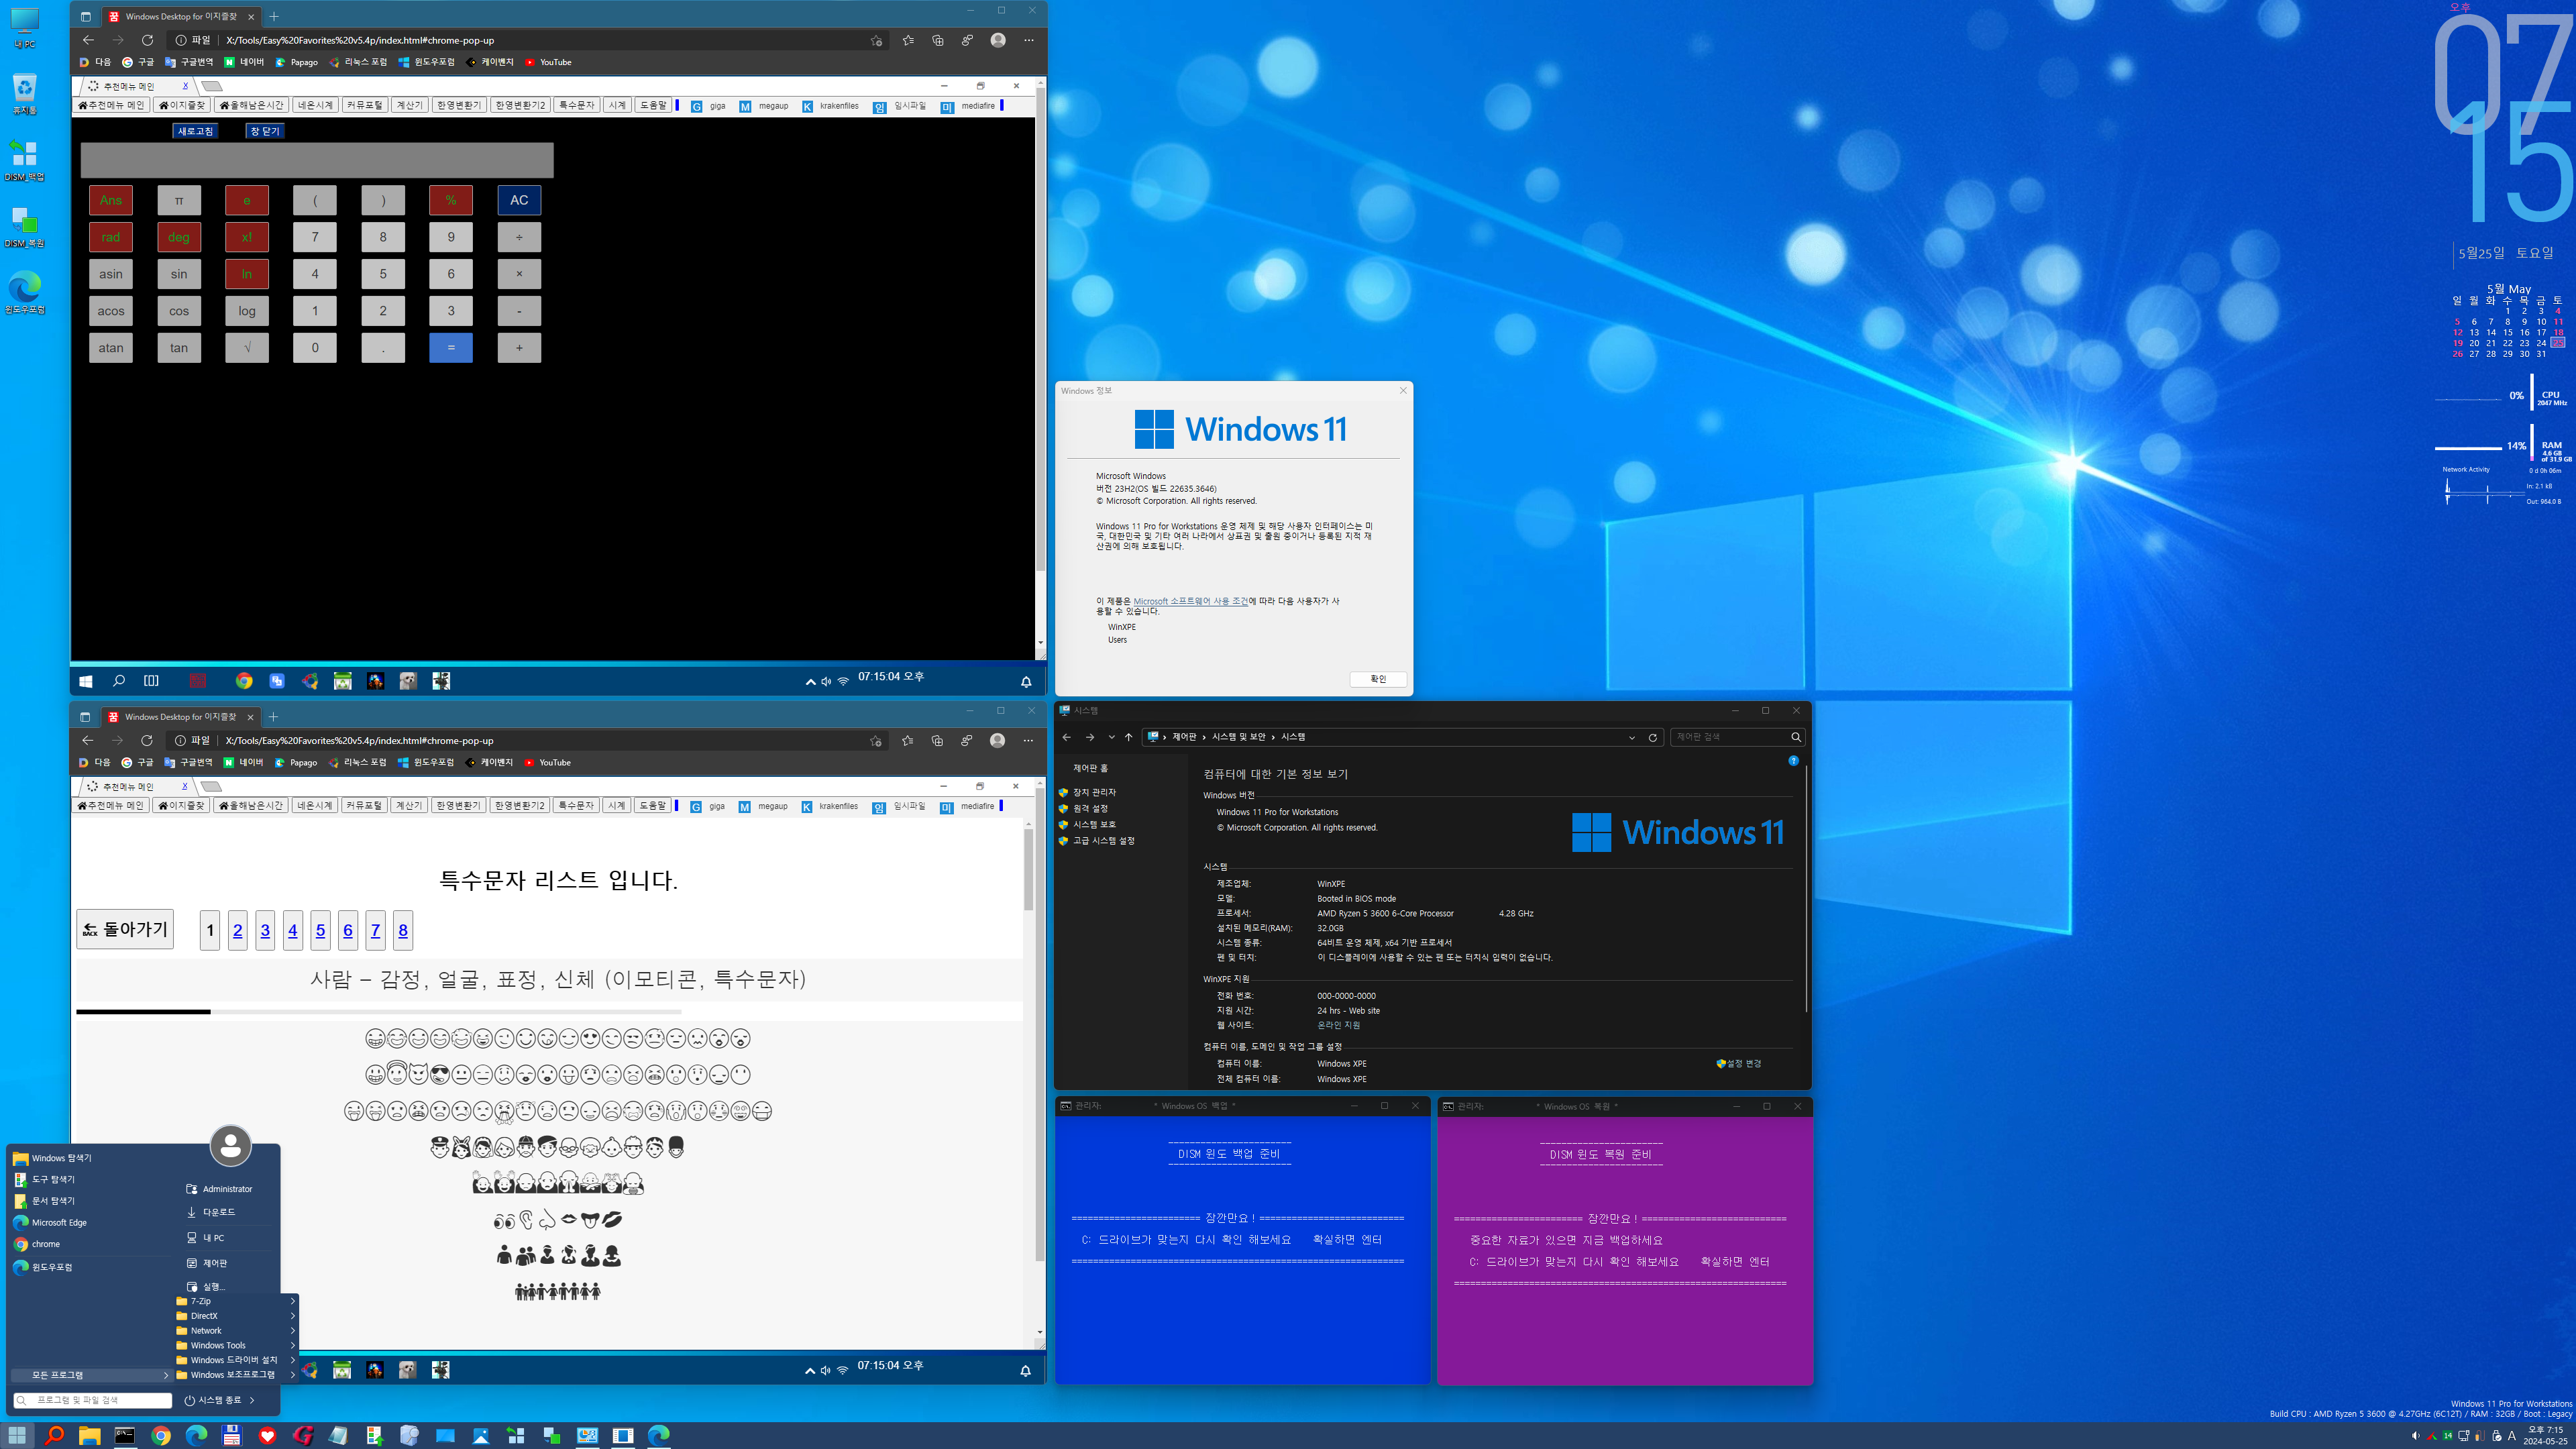Open the red G app icon in taskbar

303,1435
